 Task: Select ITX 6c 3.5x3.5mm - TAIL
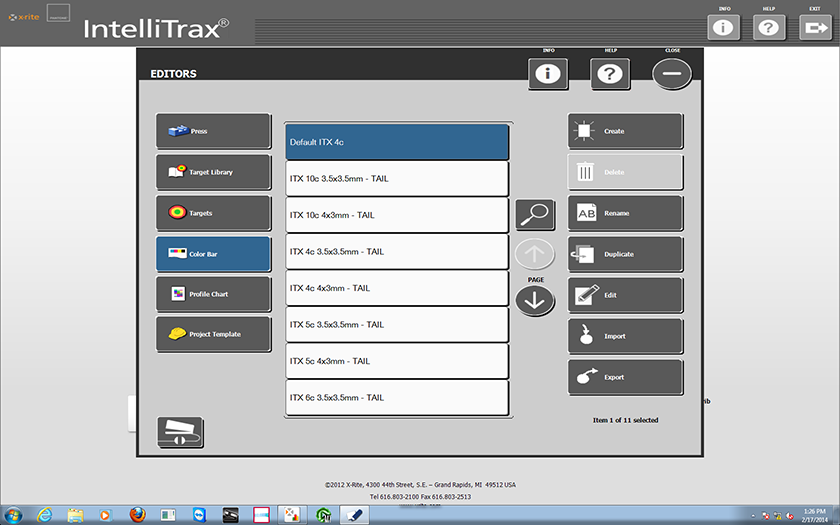point(397,397)
